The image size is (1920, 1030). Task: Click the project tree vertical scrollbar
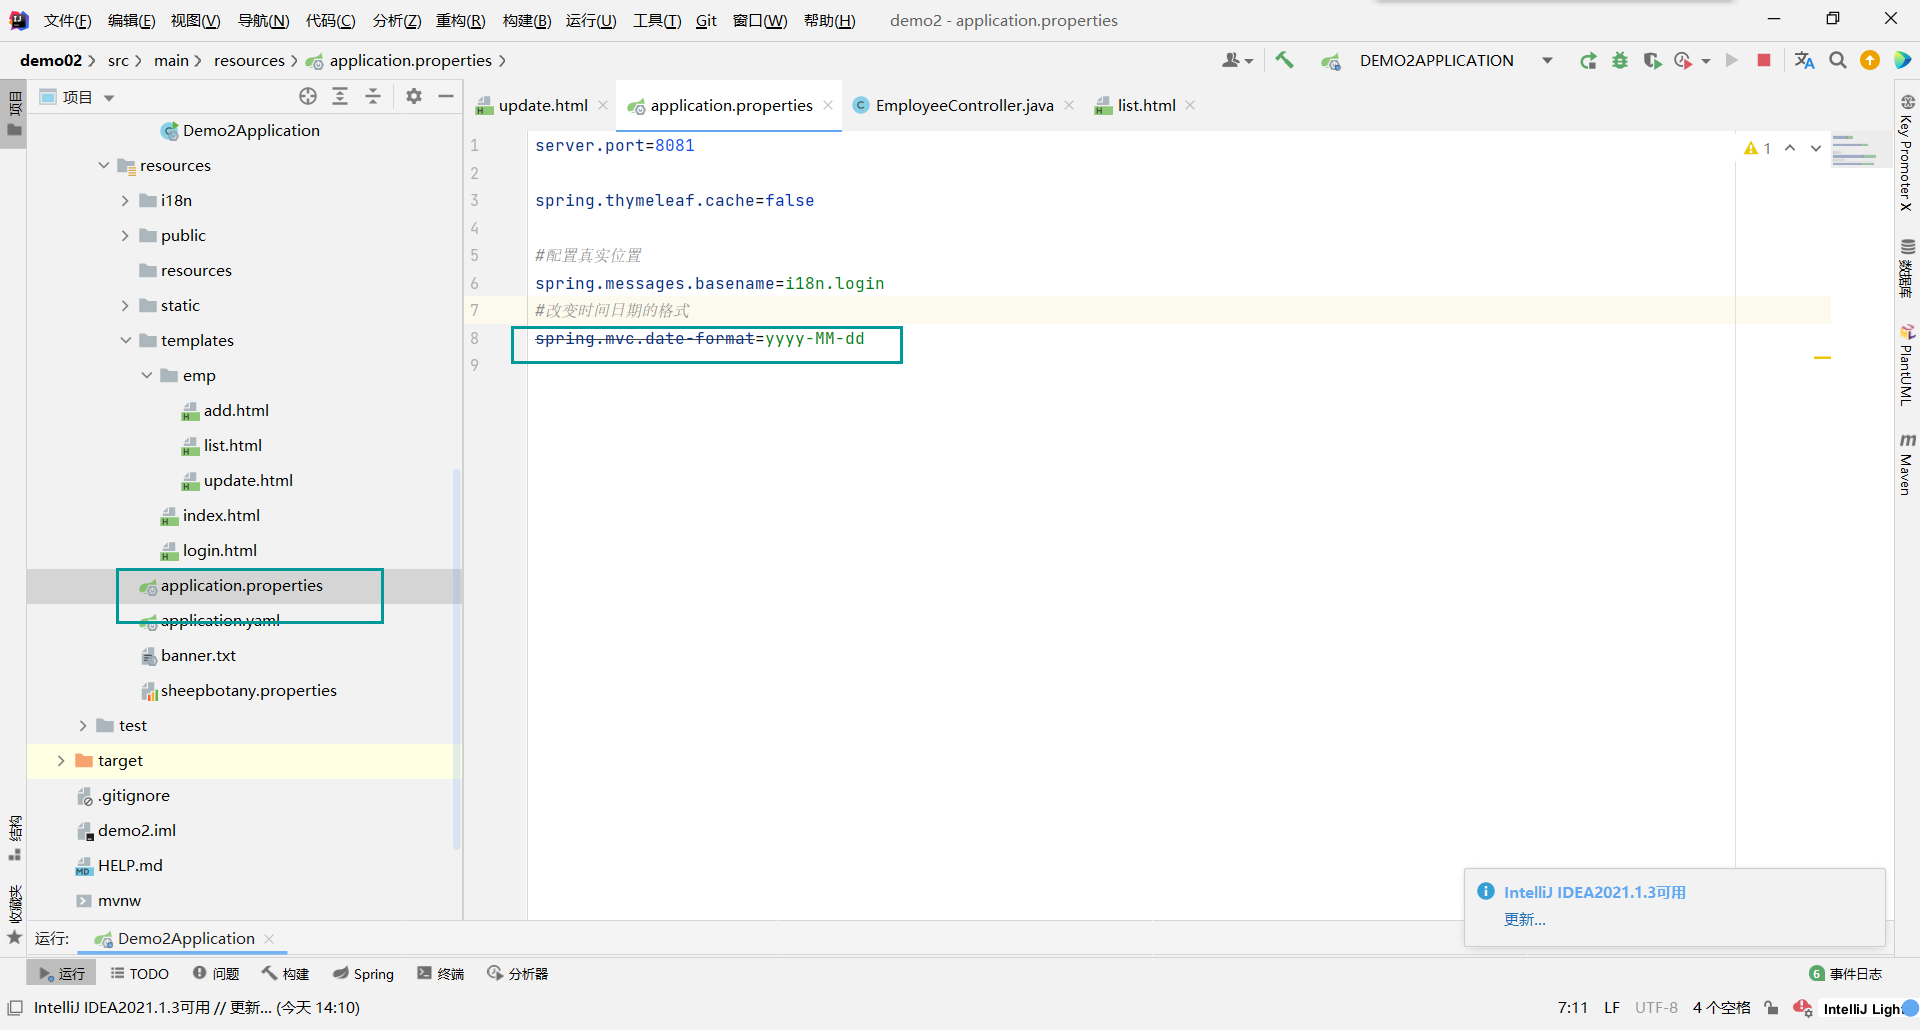pyautogui.click(x=457, y=660)
